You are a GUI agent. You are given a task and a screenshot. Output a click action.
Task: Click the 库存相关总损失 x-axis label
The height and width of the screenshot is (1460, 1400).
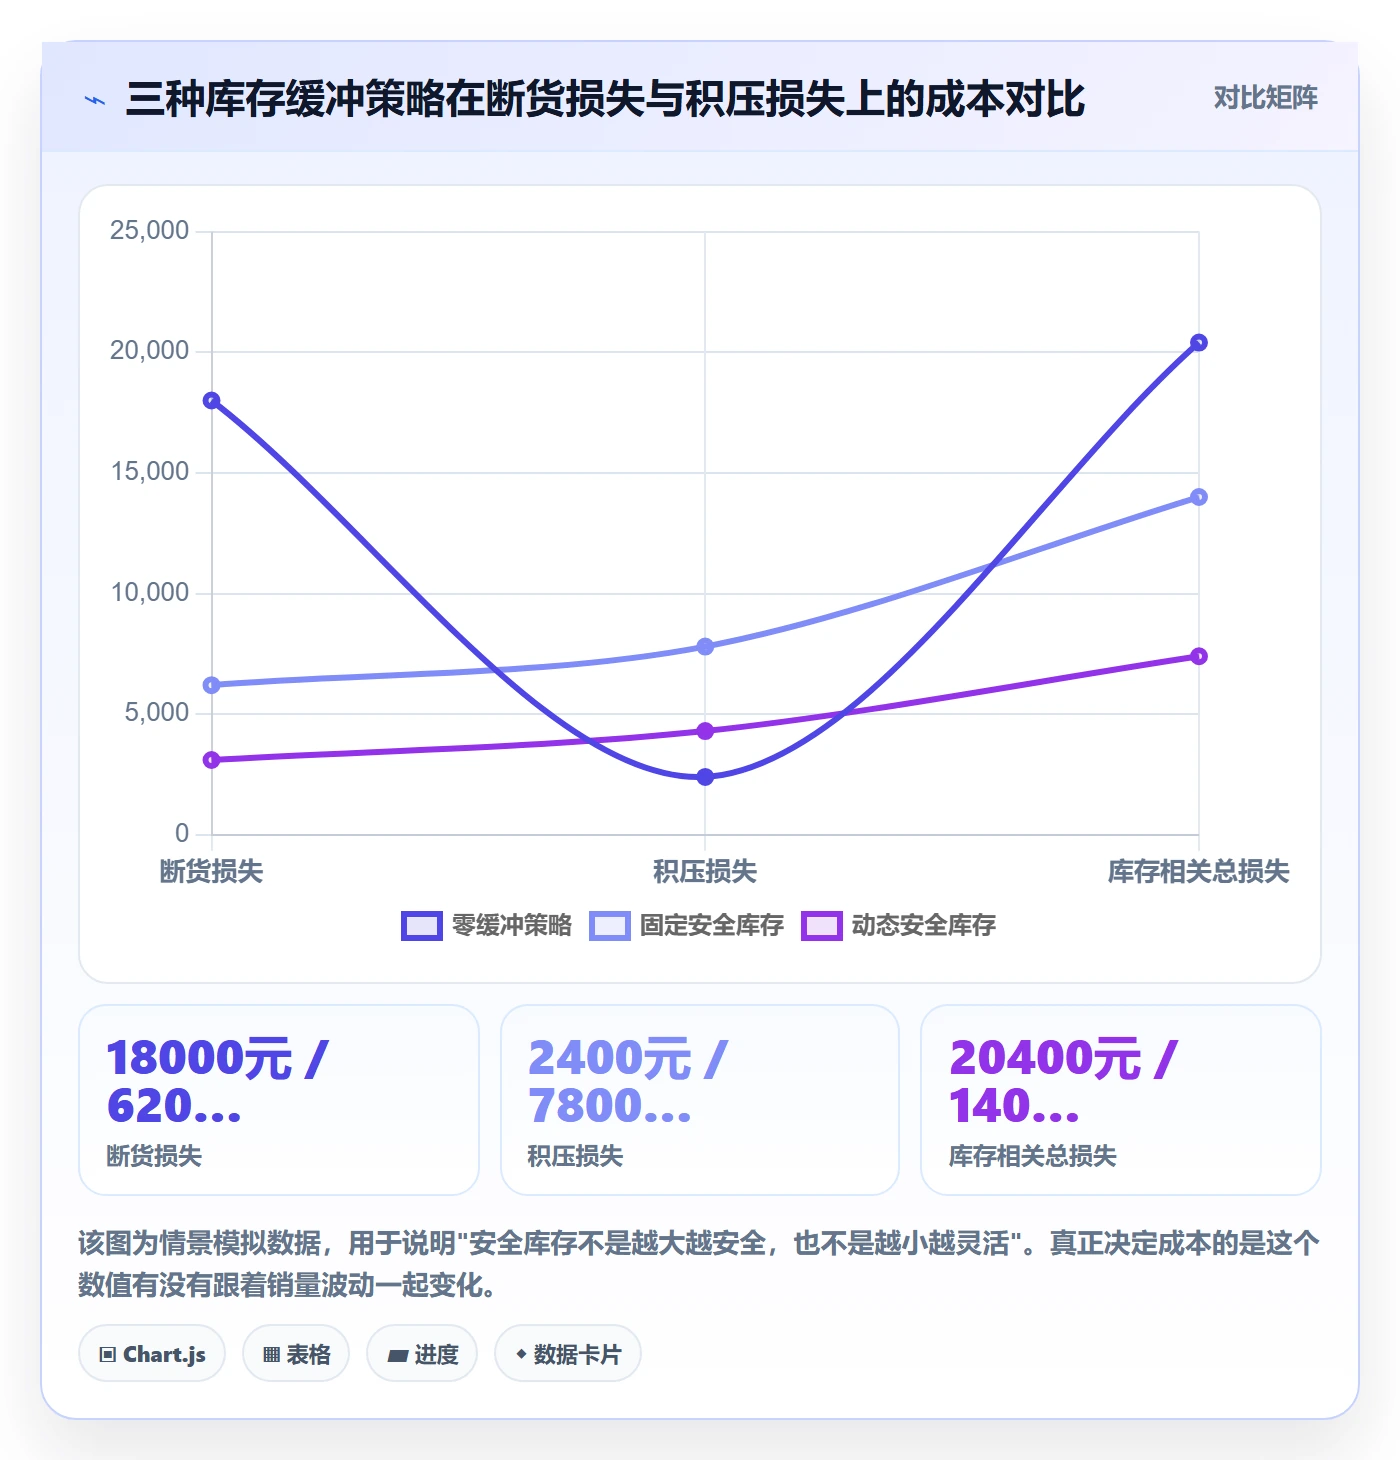1198,871
